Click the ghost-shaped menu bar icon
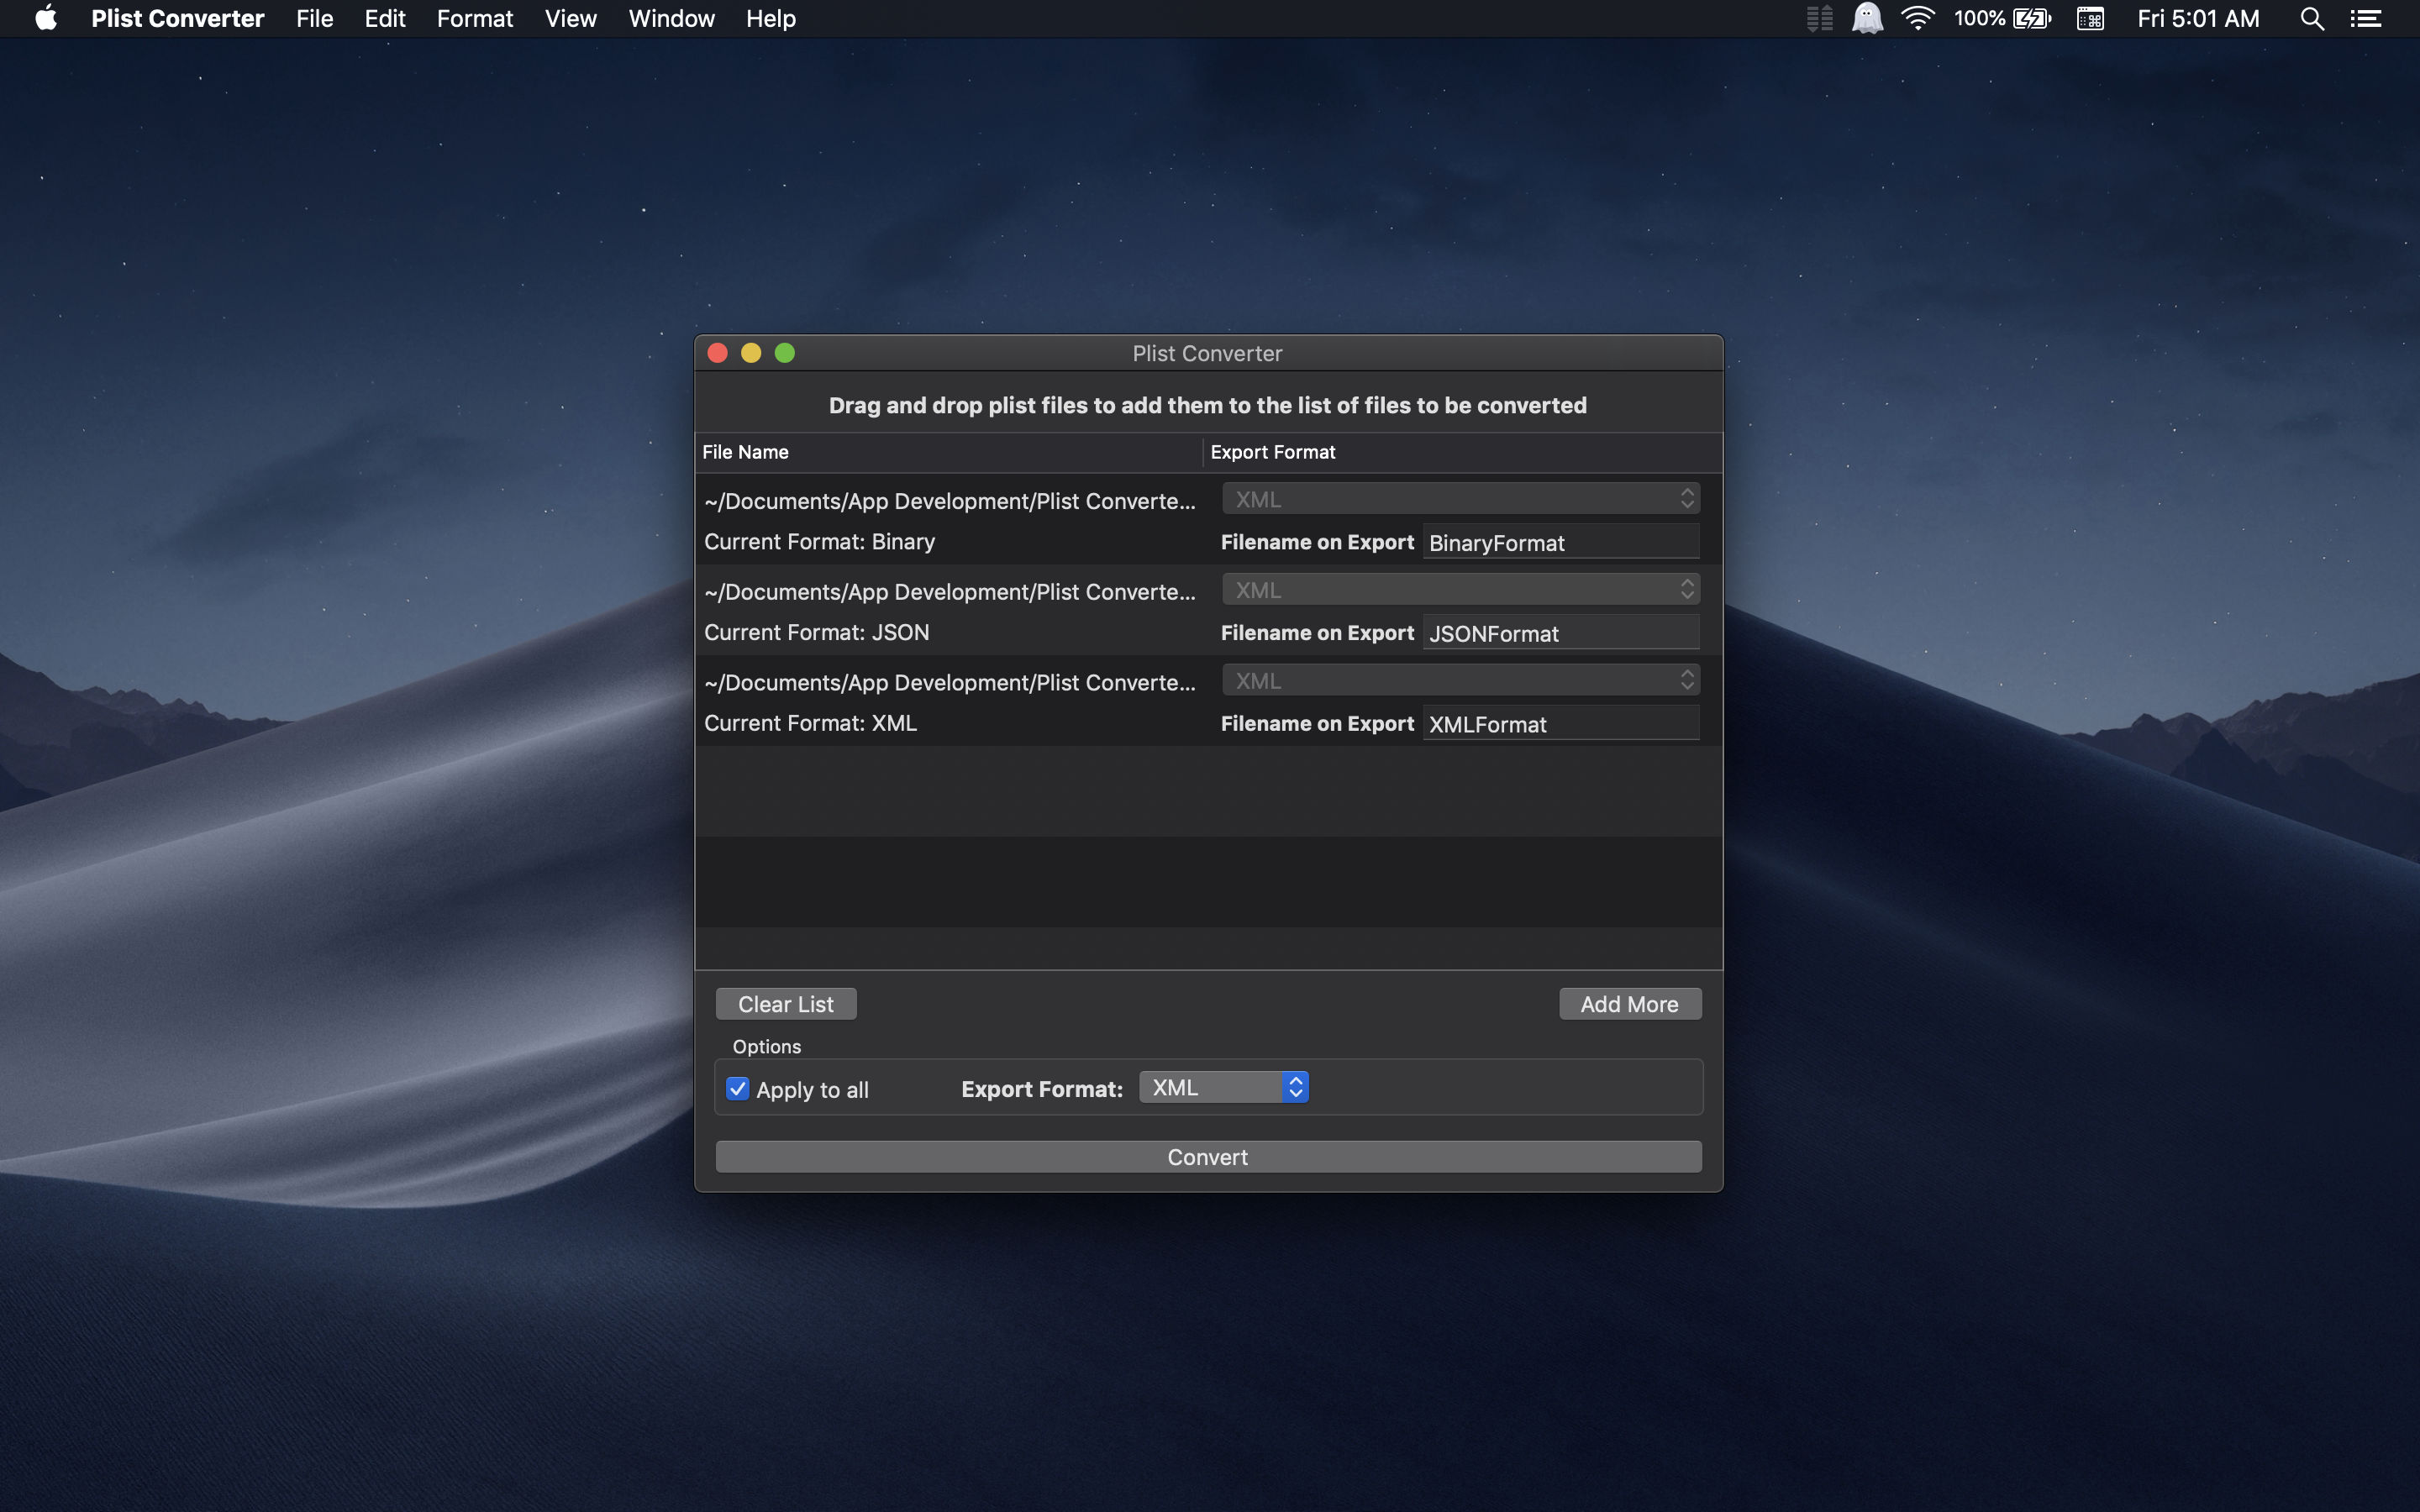2420x1512 pixels. 1868,18
